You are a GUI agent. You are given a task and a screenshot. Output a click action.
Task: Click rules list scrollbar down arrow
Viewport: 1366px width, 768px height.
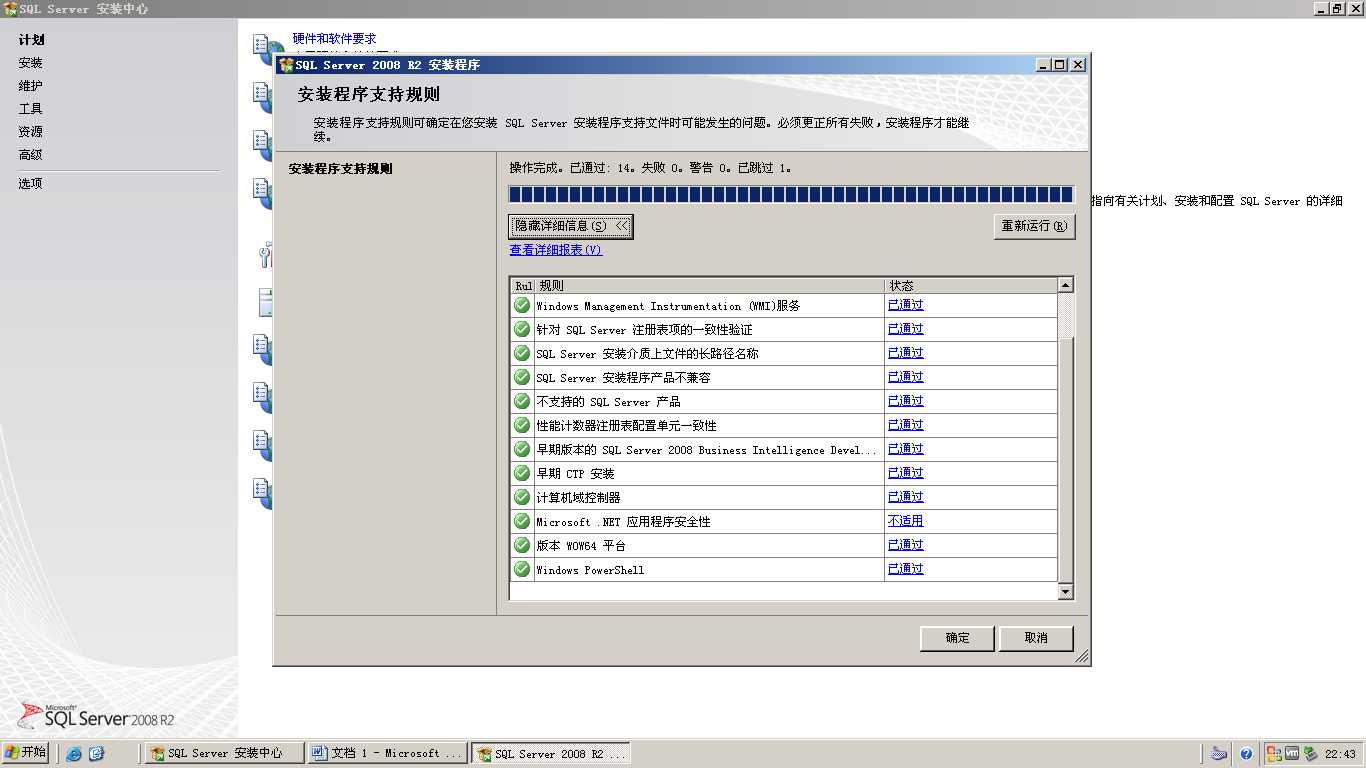1066,592
